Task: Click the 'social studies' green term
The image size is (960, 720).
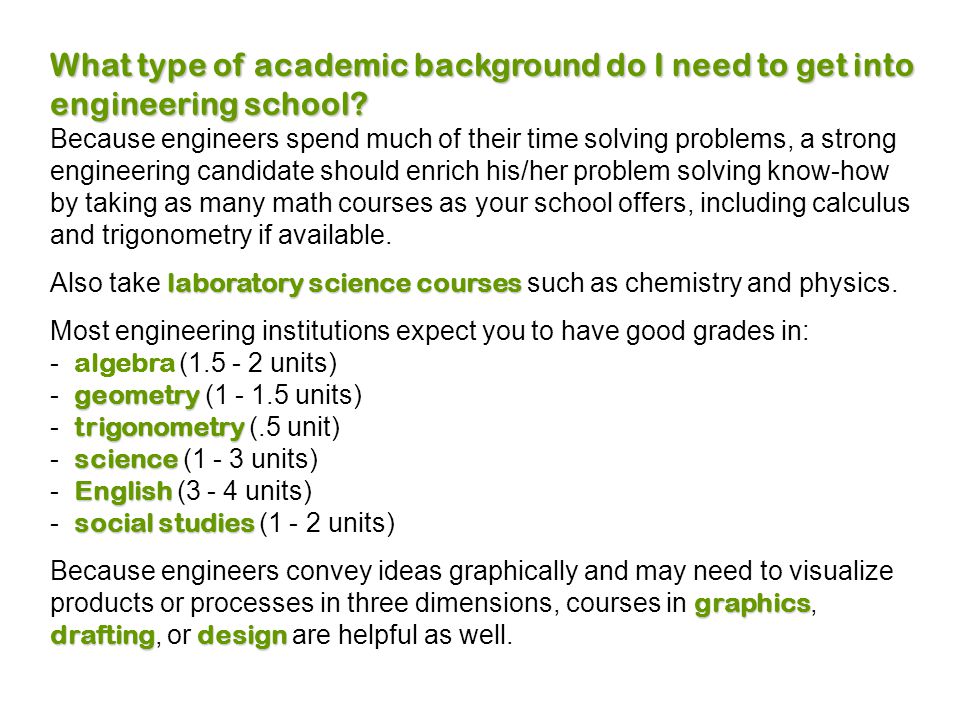Action: click(x=164, y=523)
